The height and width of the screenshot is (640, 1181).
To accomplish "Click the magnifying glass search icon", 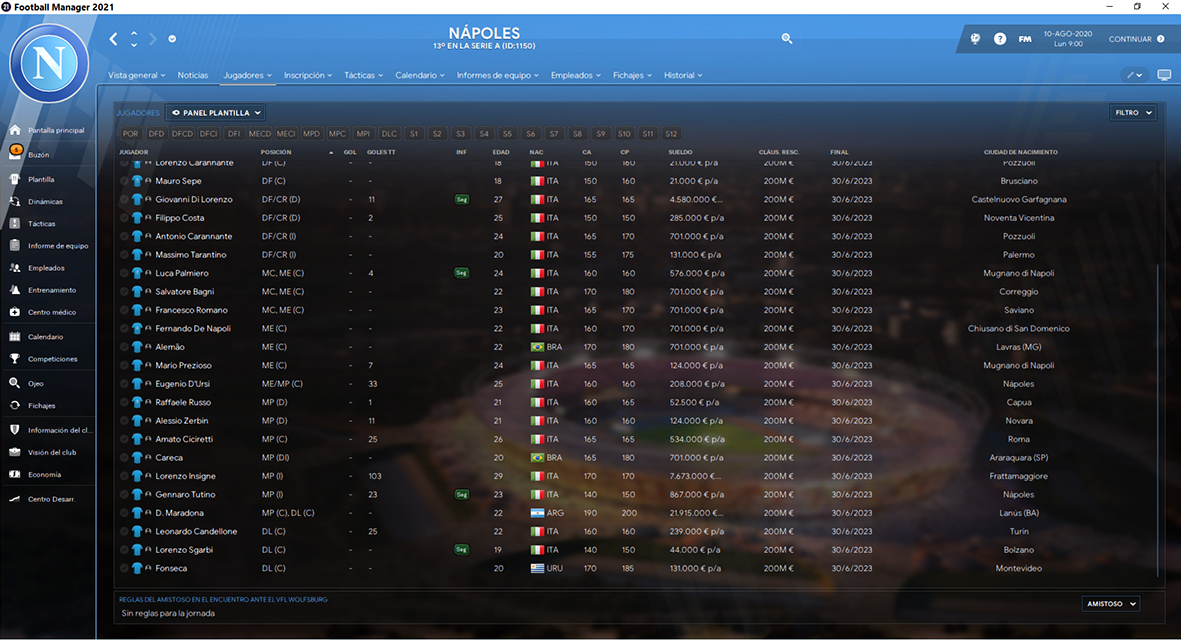I will (787, 38).
